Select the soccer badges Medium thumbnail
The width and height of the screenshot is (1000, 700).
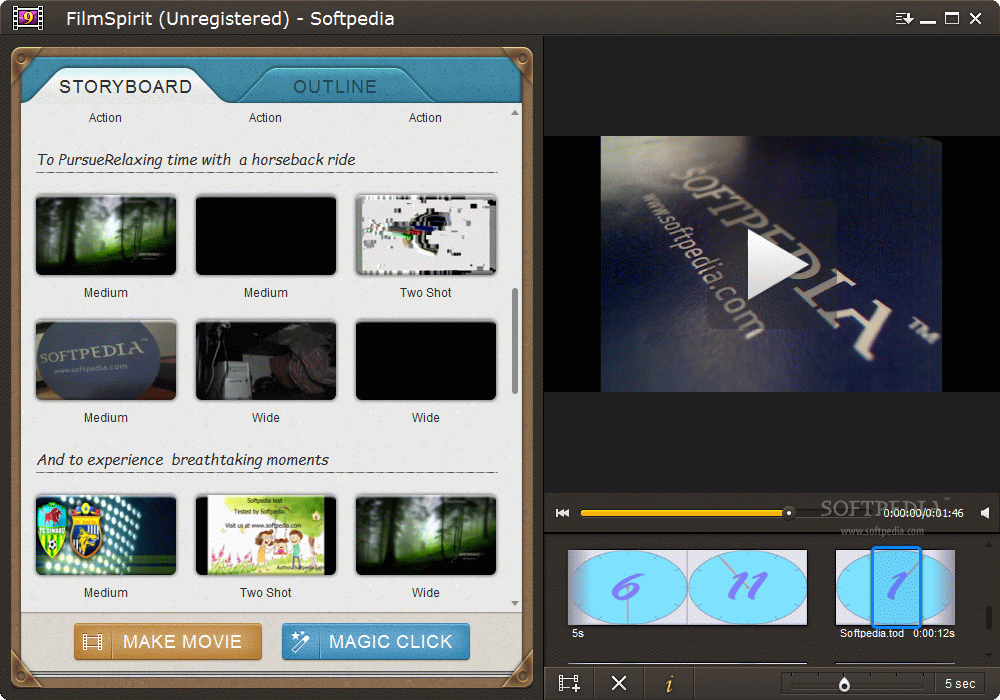click(106, 536)
